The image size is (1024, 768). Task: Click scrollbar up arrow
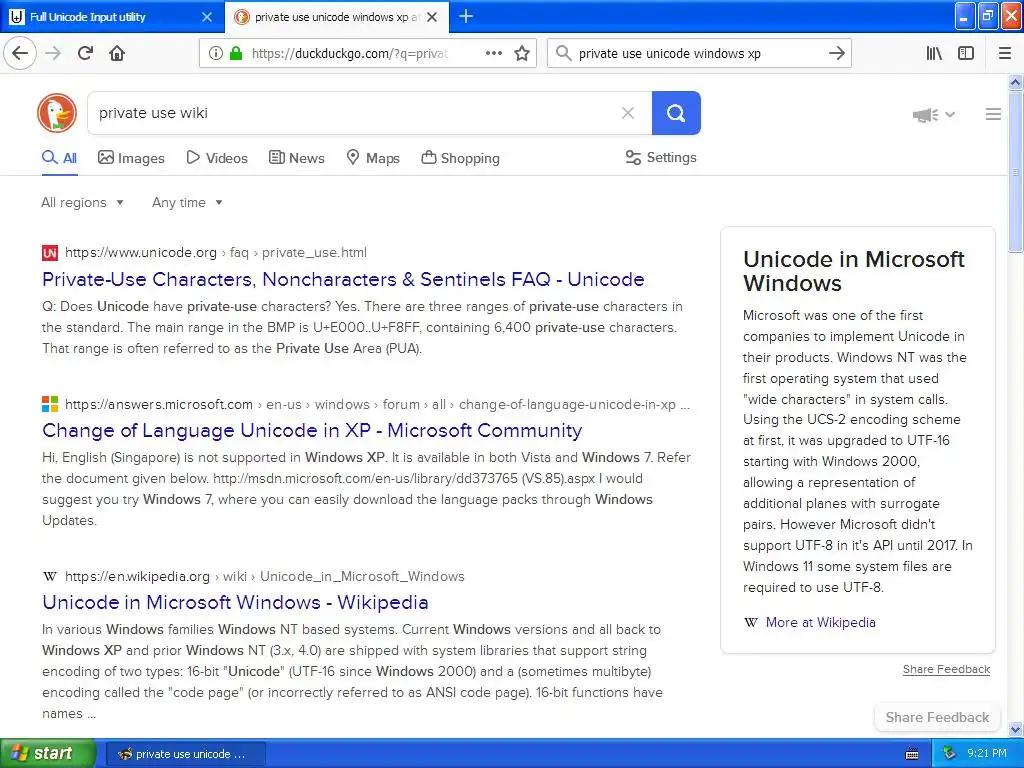(x=1015, y=82)
